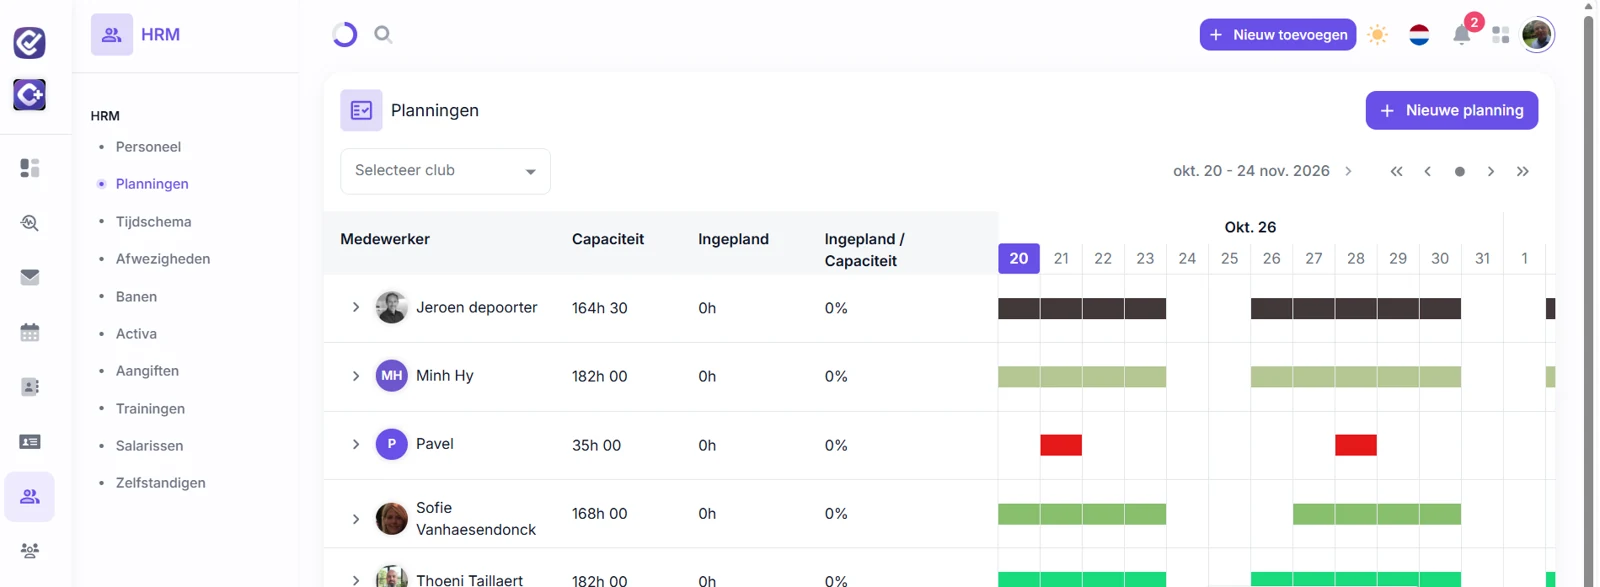Open notifications bell with badge 2
Screen dimensions: 1600x587
[x=1462, y=35]
